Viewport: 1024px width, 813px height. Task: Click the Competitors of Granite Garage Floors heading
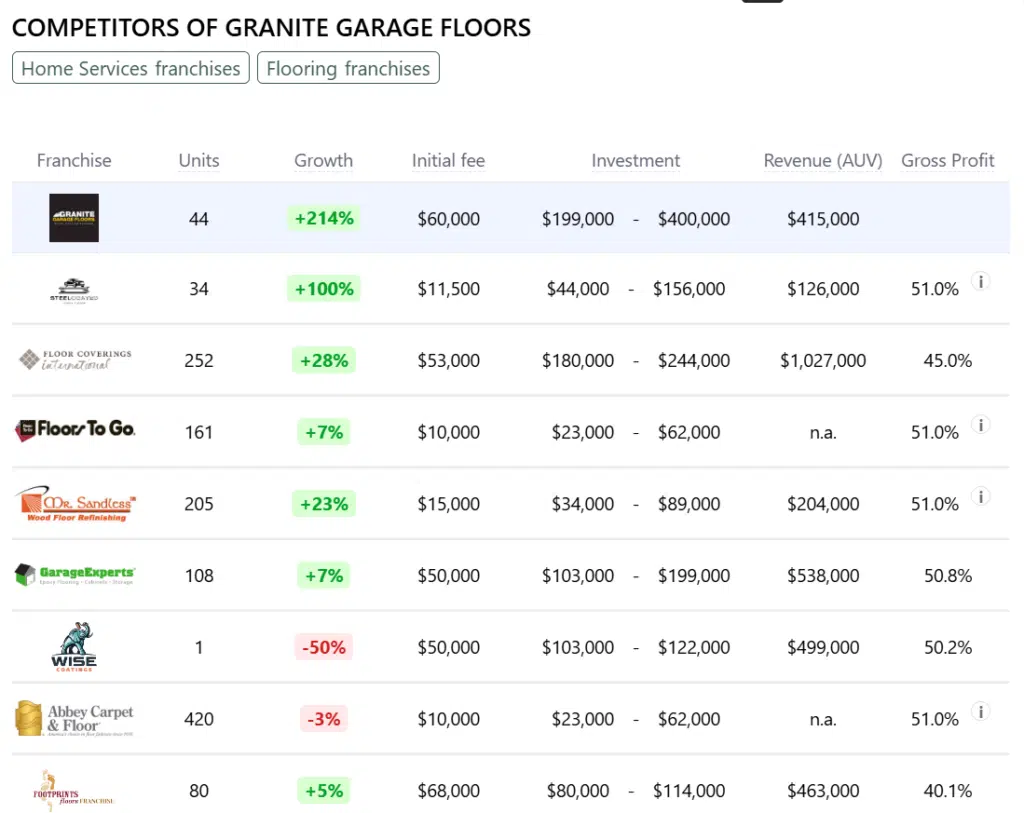point(271,27)
